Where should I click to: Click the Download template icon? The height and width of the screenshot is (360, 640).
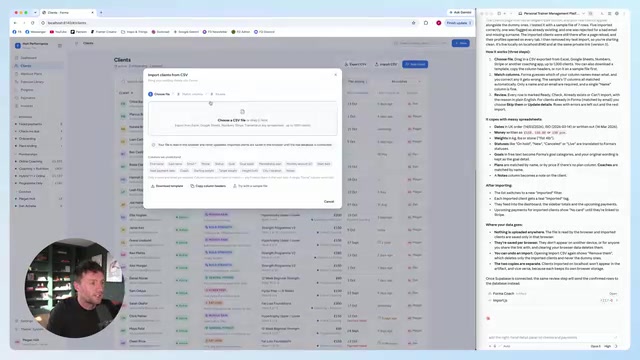[x=153, y=186]
